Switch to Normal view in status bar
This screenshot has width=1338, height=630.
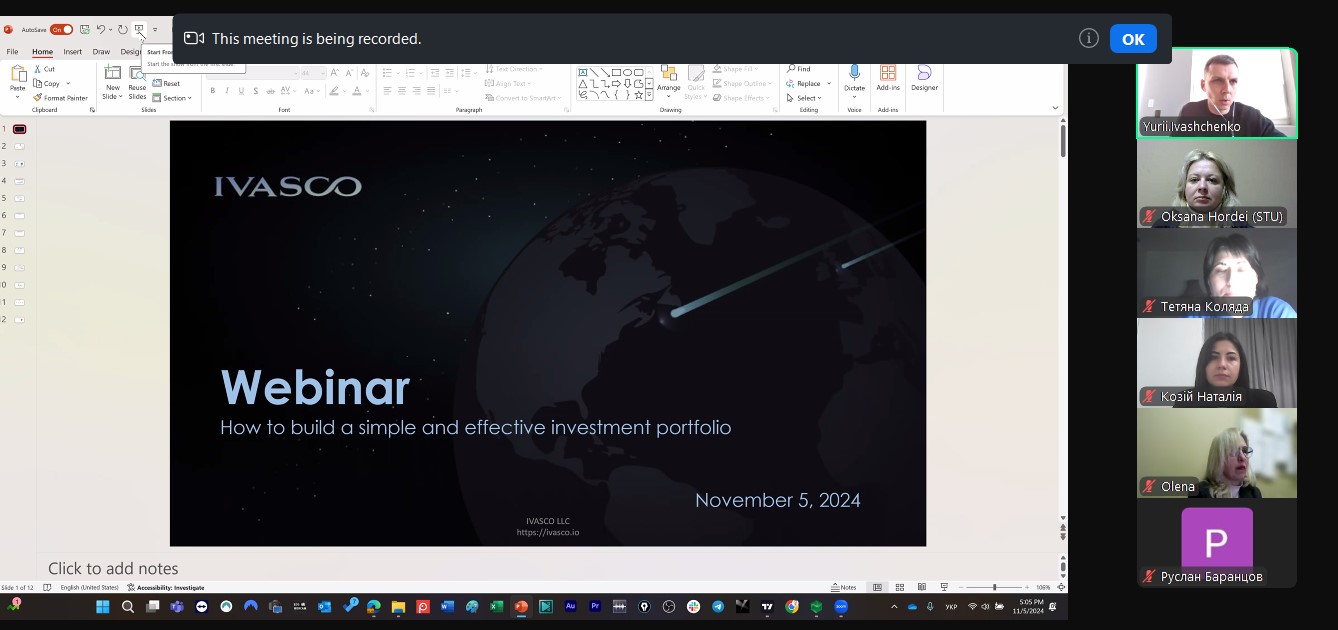tap(877, 587)
